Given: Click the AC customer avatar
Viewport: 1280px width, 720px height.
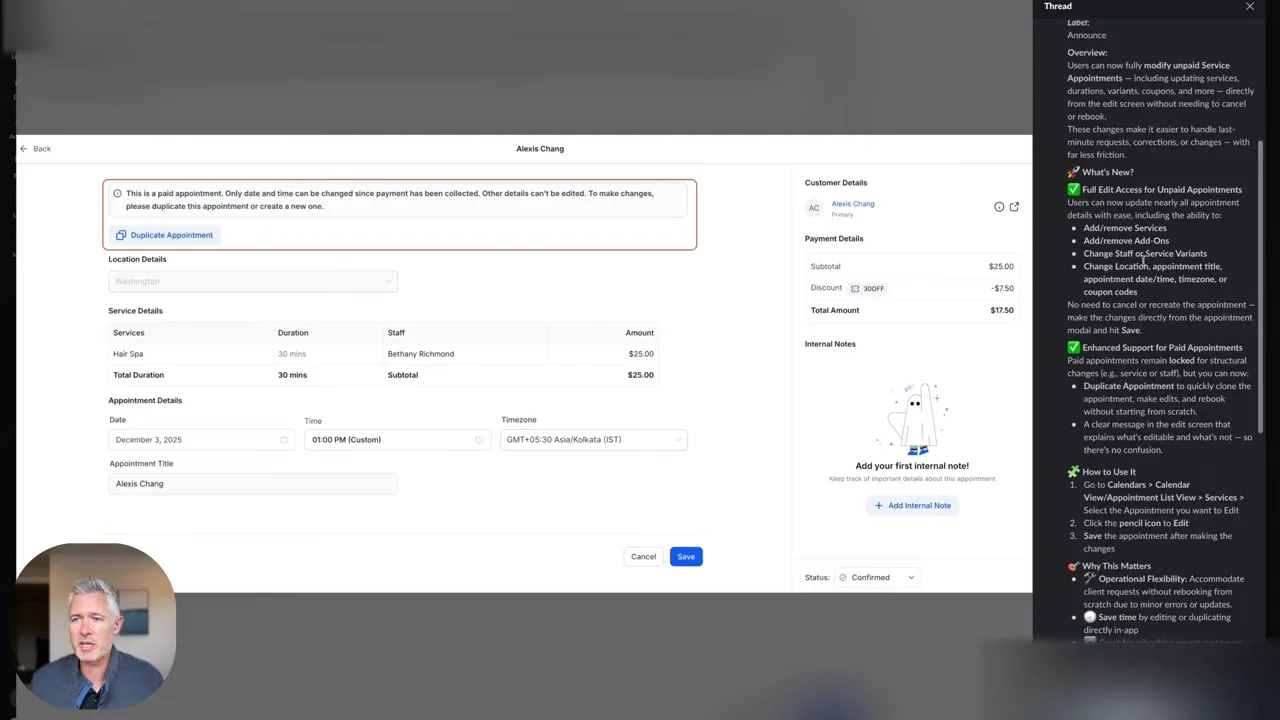Looking at the screenshot, I should pyautogui.click(x=814, y=208).
